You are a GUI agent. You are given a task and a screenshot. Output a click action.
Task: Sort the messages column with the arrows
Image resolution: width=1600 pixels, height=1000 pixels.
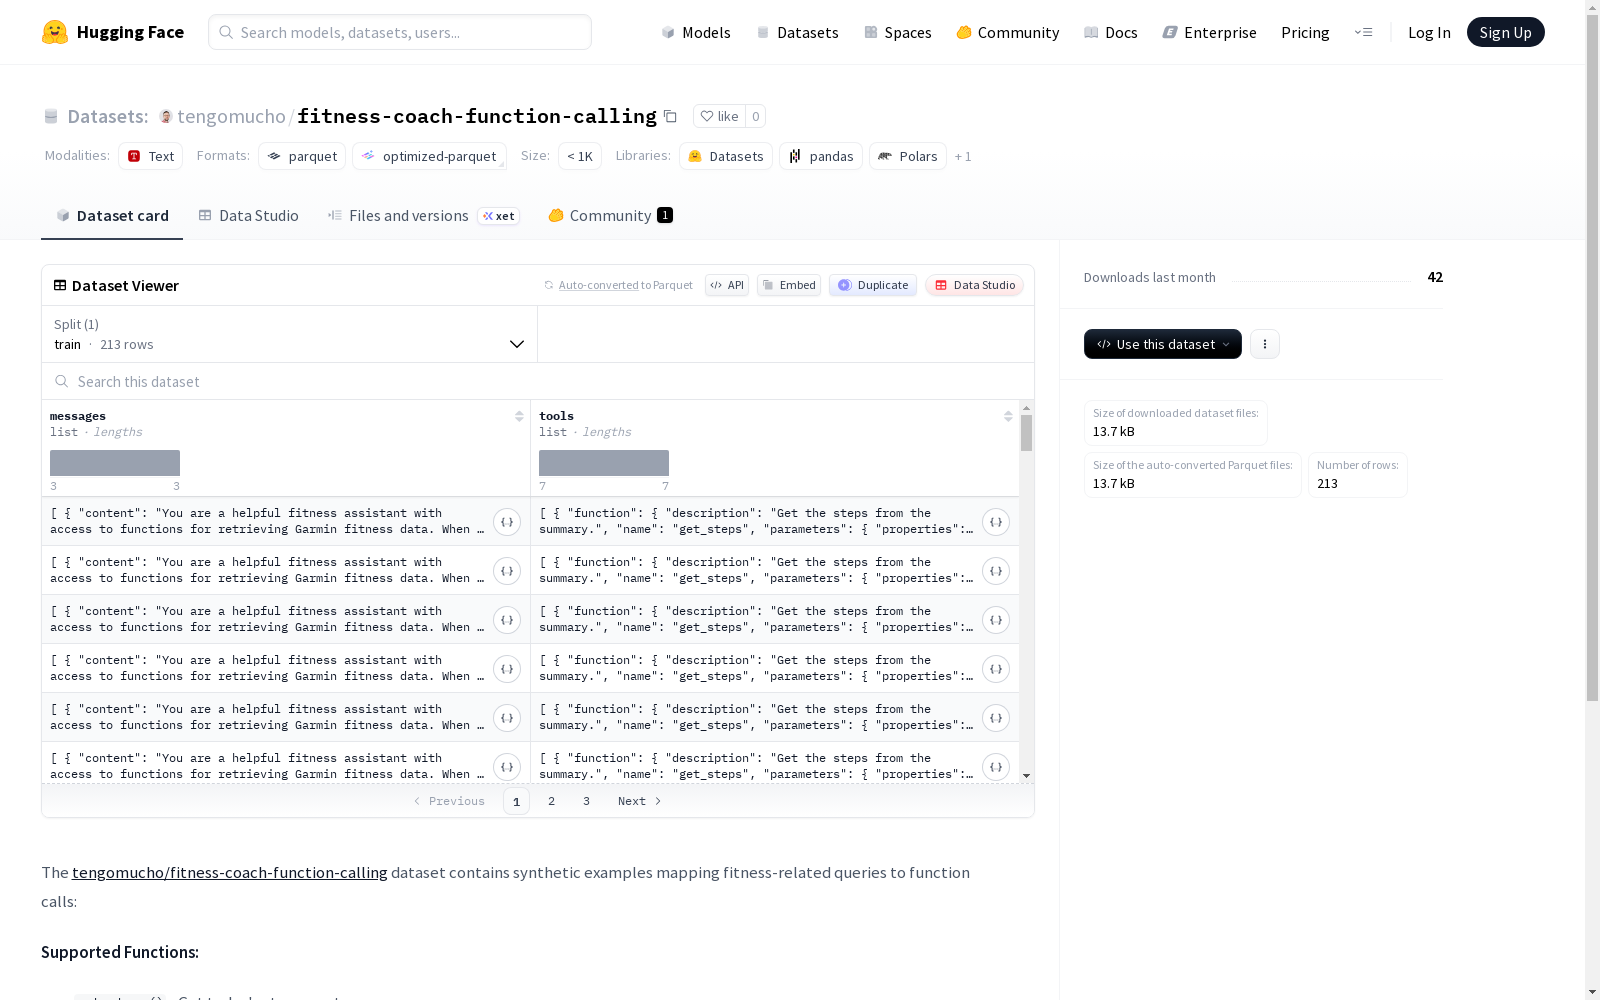(x=519, y=416)
